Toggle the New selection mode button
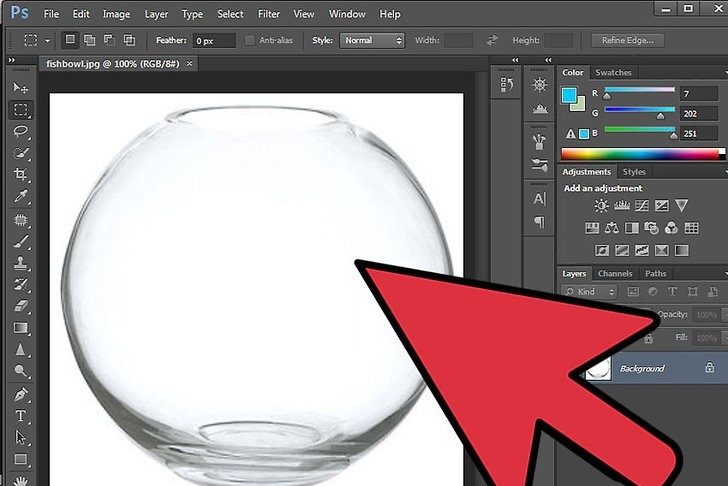The width and height of the screenshot is (728, 486). click(70, 41)
